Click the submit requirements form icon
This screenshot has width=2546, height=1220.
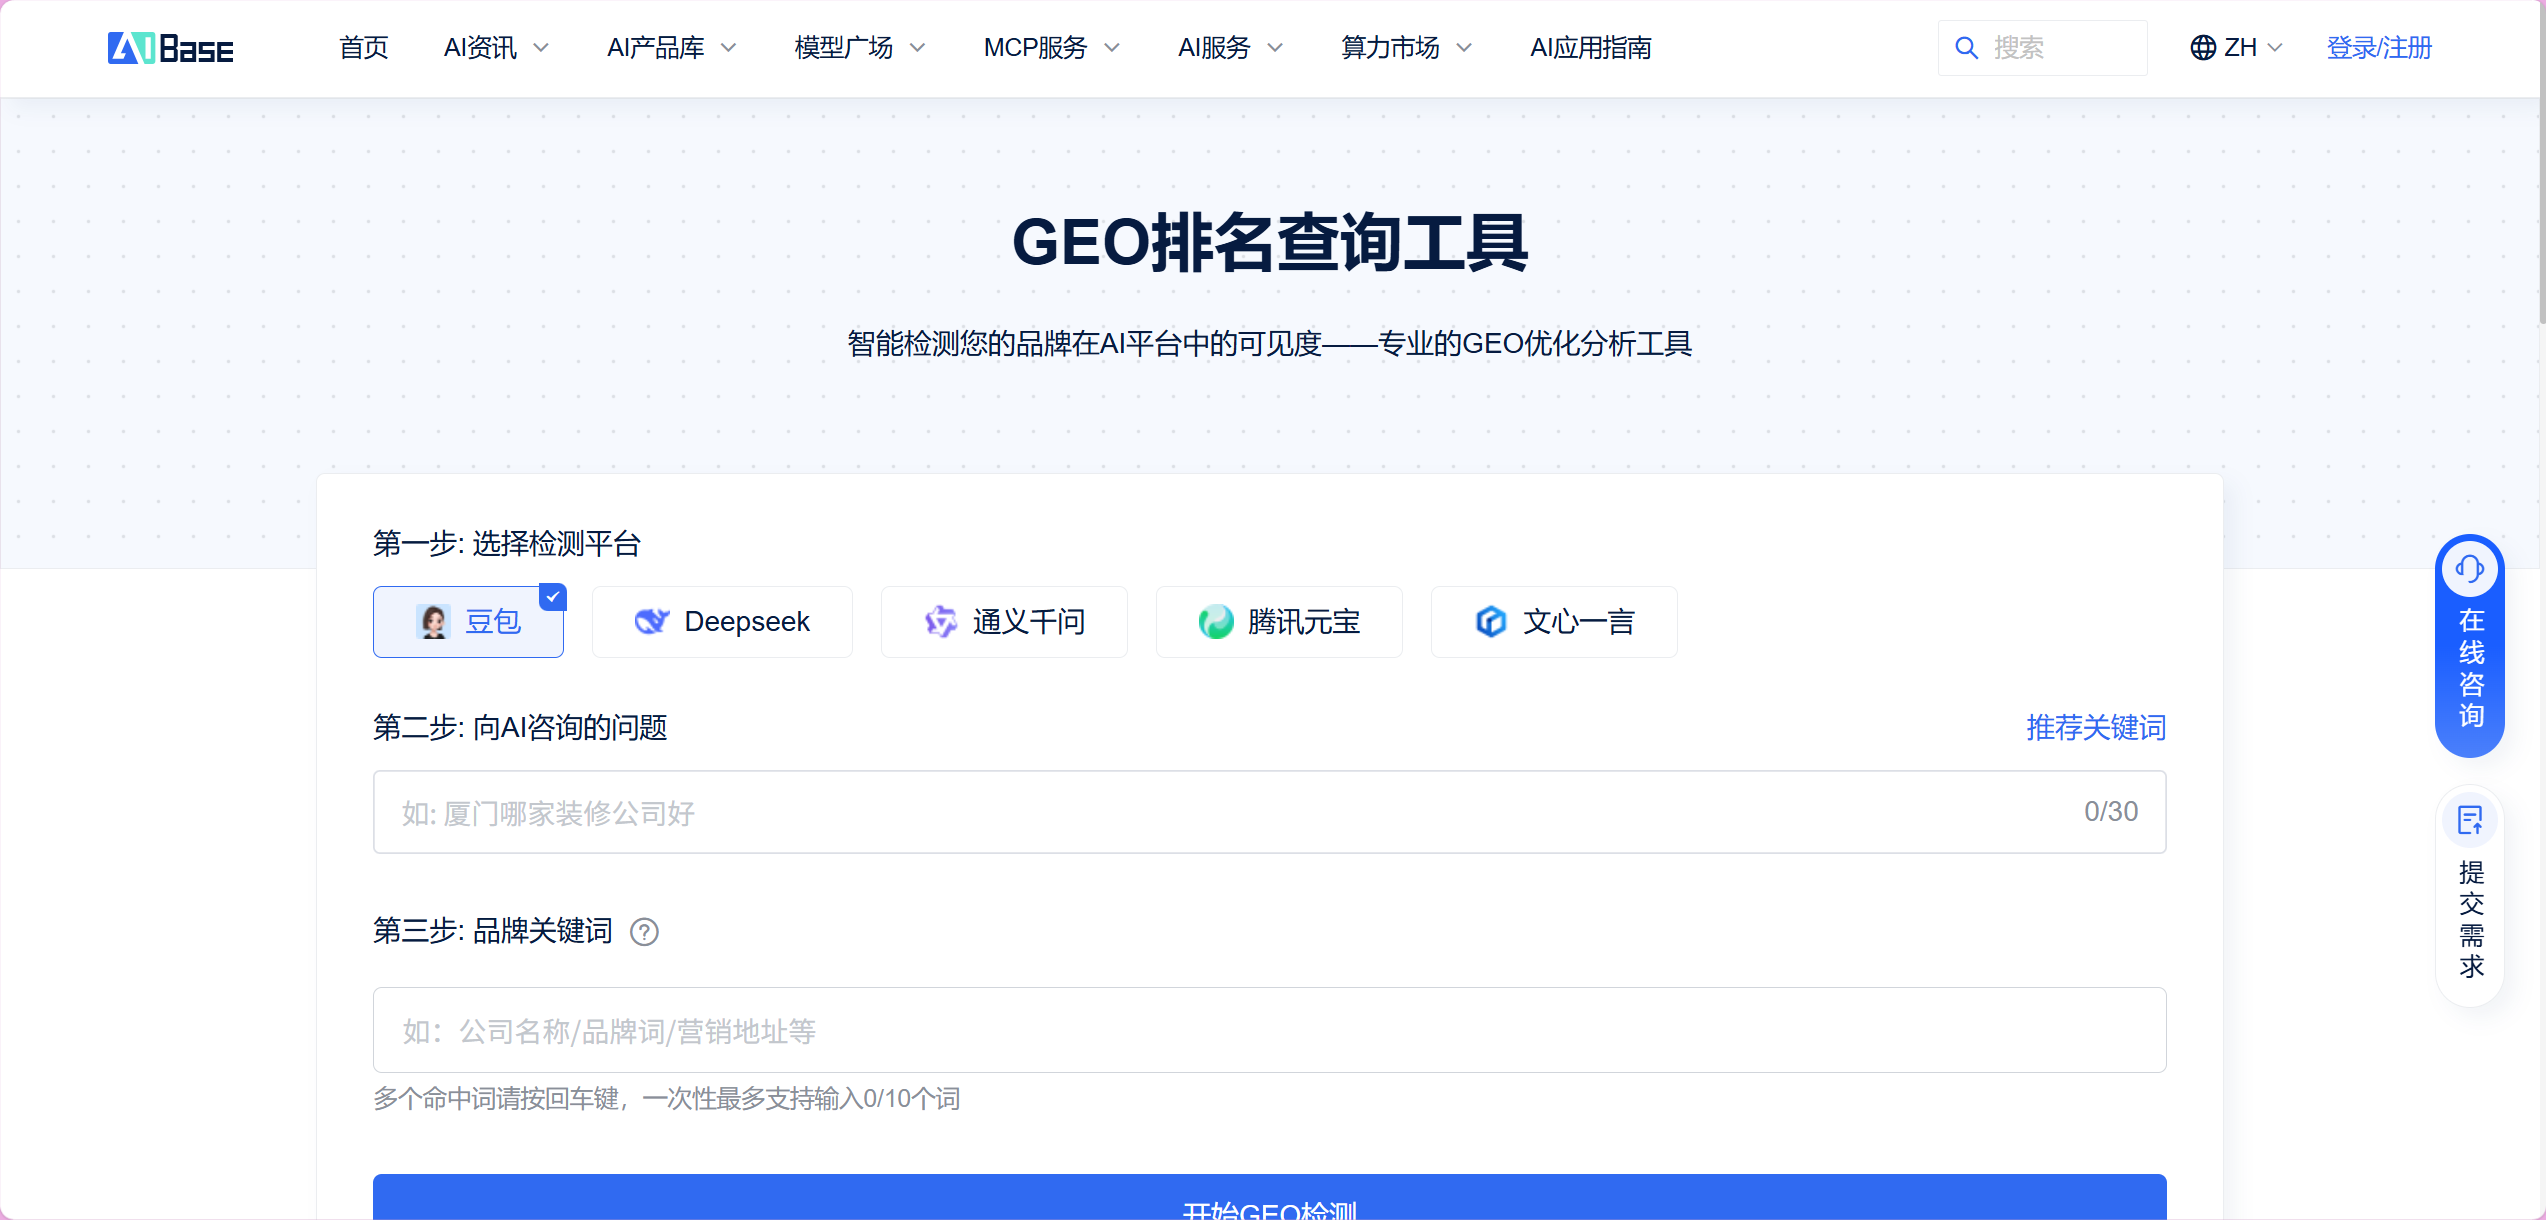[x=2469, y=821]
